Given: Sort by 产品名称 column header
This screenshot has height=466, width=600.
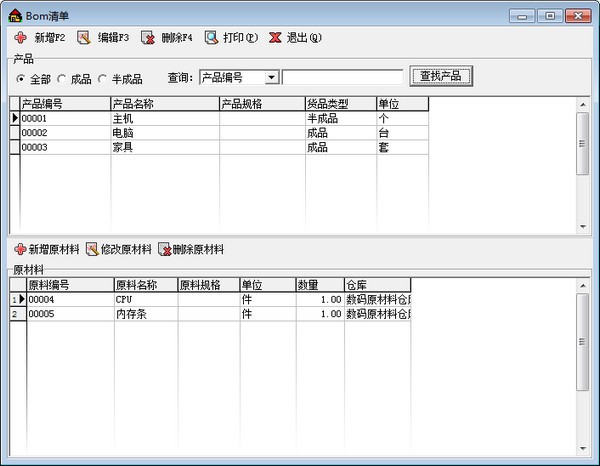Looking at the screenshot, I should (x=164, y=103).
